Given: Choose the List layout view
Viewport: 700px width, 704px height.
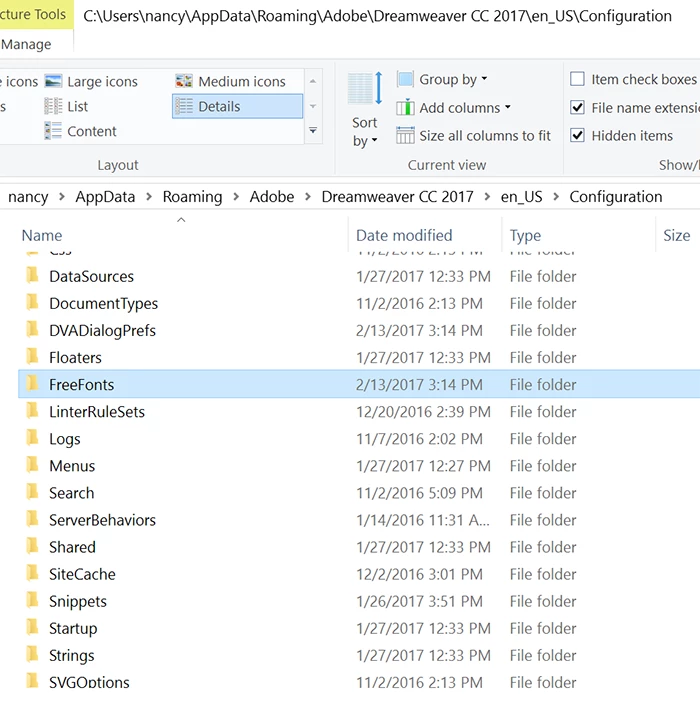Looking at the screenshot, I should point(66,106).
